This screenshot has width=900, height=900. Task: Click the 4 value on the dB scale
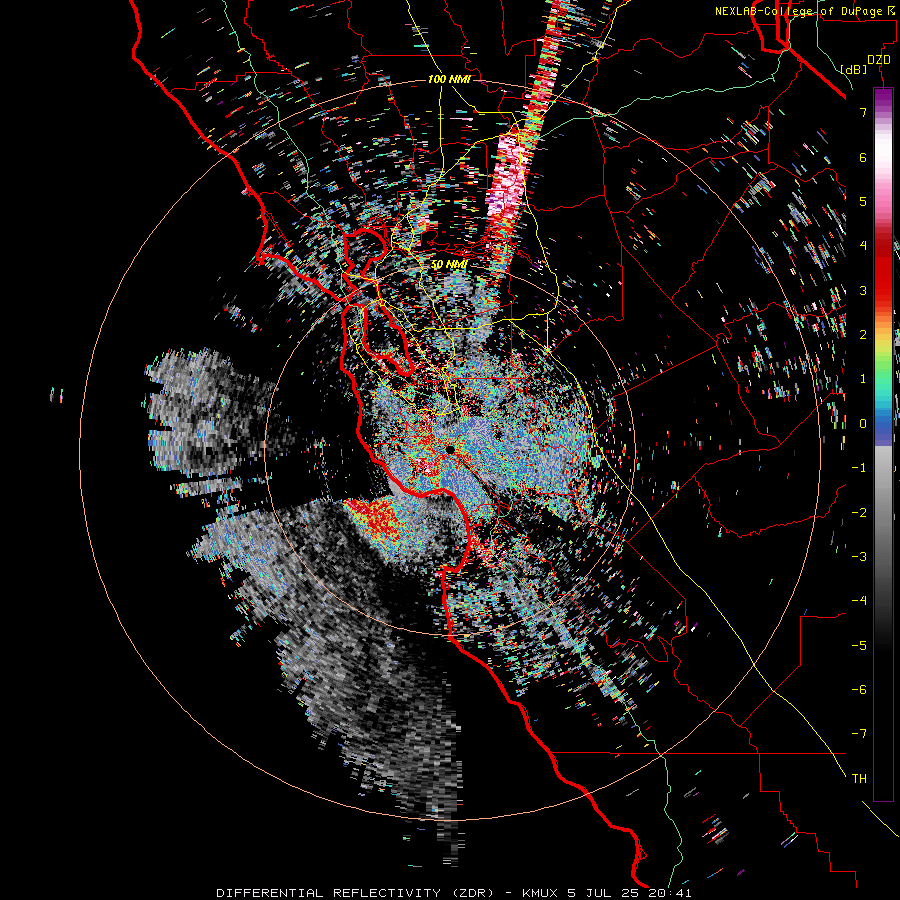[863, 246]
